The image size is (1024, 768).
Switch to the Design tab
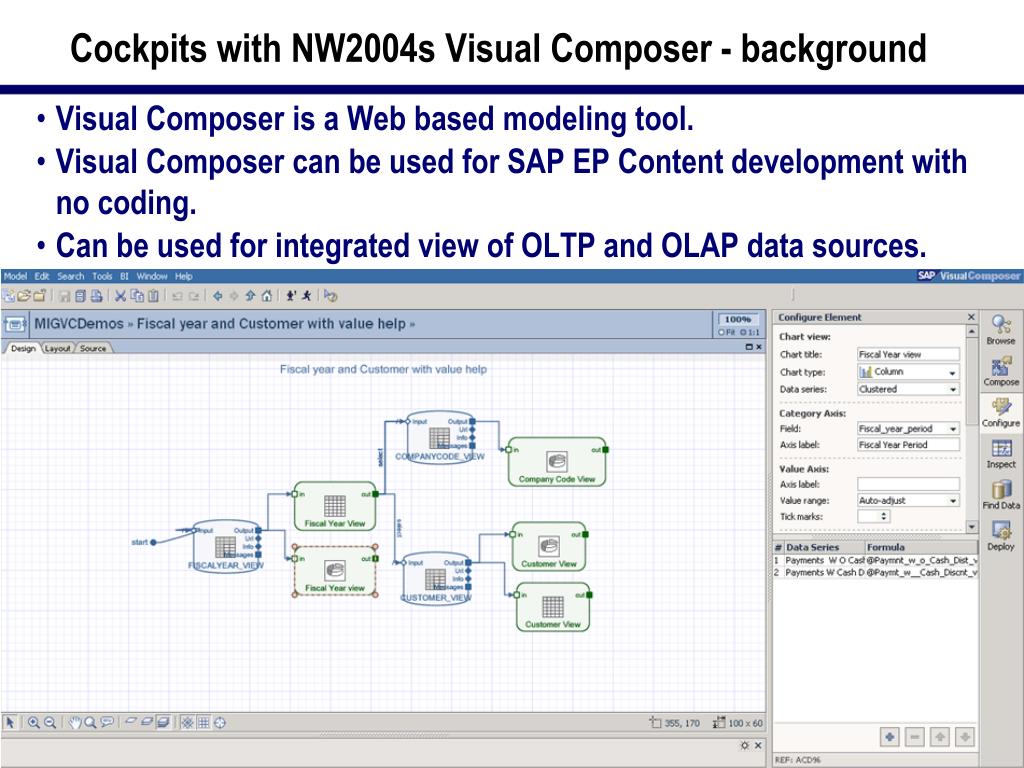point(23,348)
